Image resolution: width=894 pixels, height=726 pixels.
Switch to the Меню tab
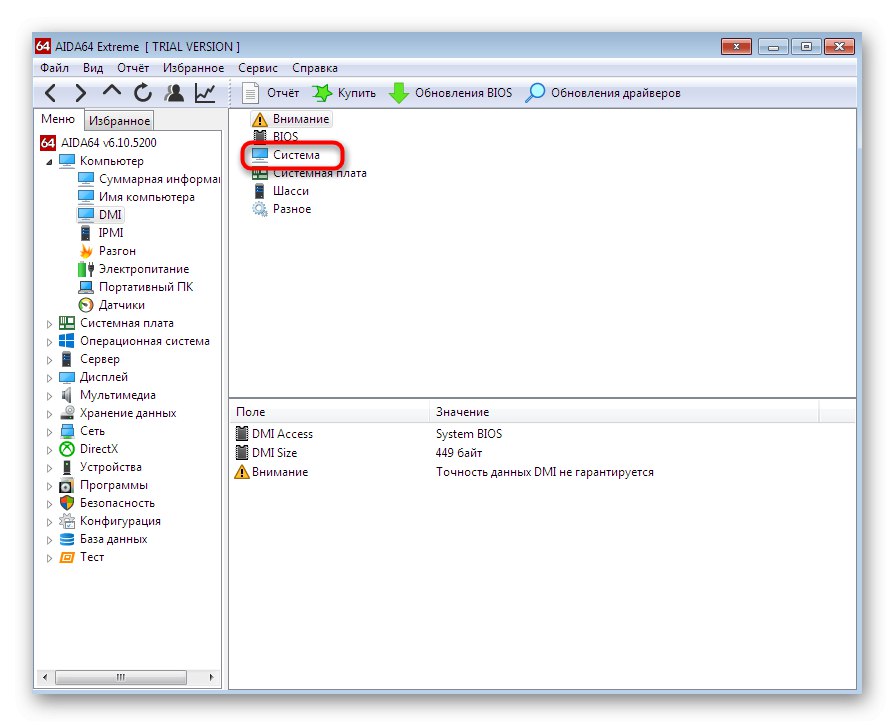(58, 119)
